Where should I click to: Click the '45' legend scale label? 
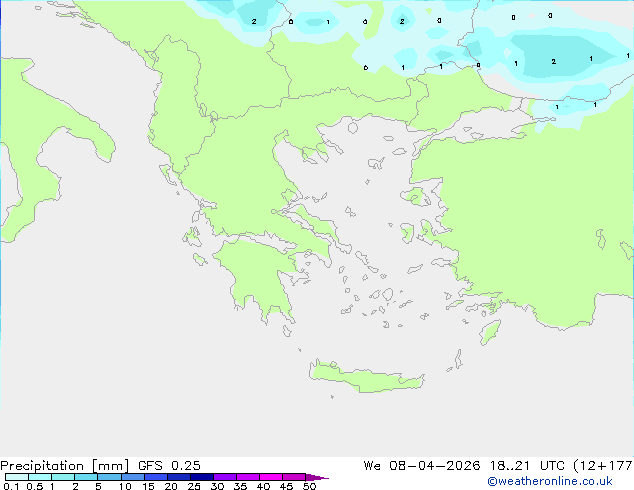pos(286,486)
